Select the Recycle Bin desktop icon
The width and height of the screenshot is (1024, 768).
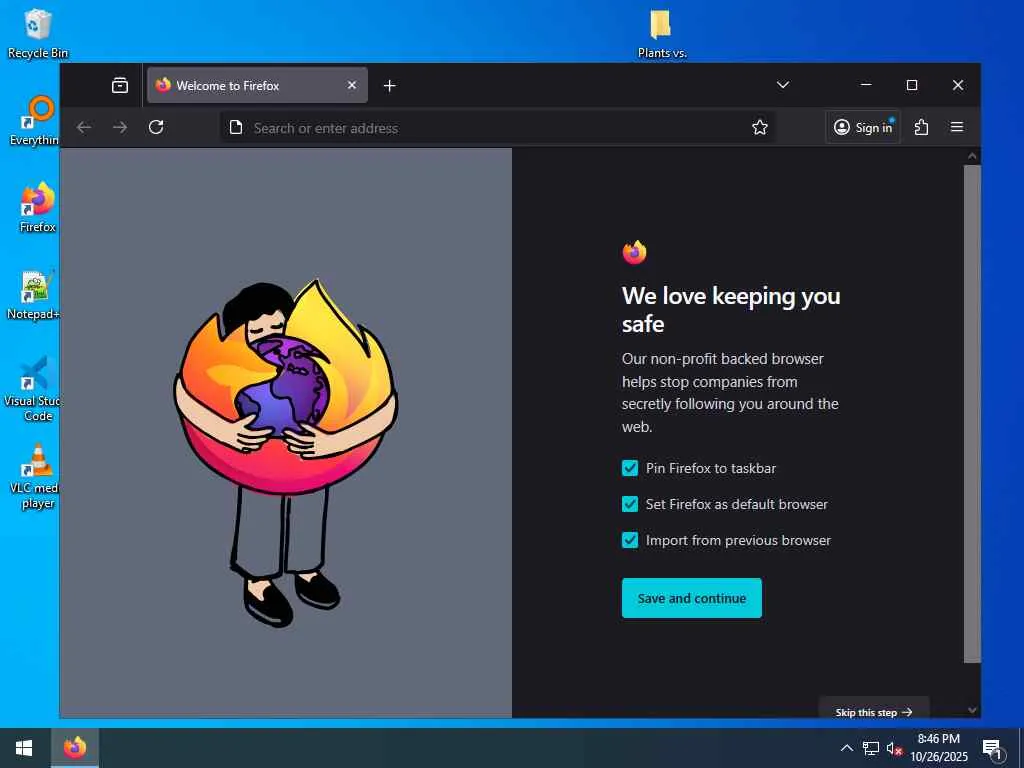point(38,34)
